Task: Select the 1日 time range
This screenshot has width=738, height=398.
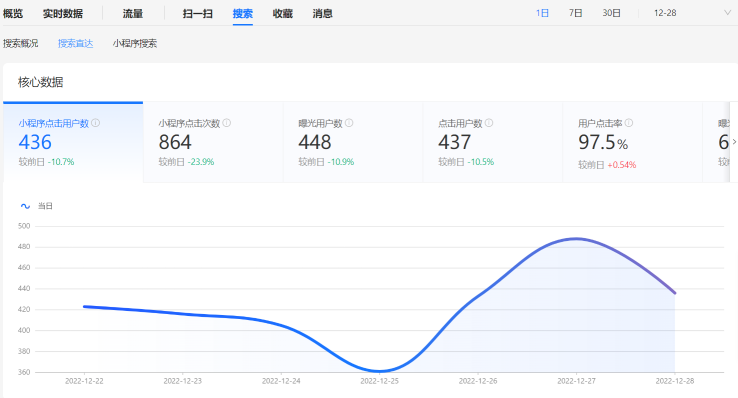Action: pyautogui.click(x=542, y=13)
